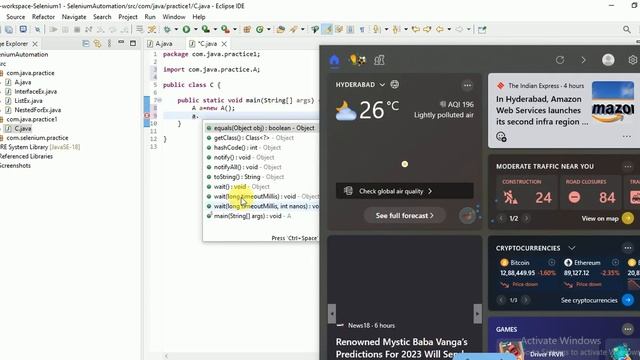Click Collapse All icon in Package Explorer
Viewport: 640px width, 360px height.
86,43
